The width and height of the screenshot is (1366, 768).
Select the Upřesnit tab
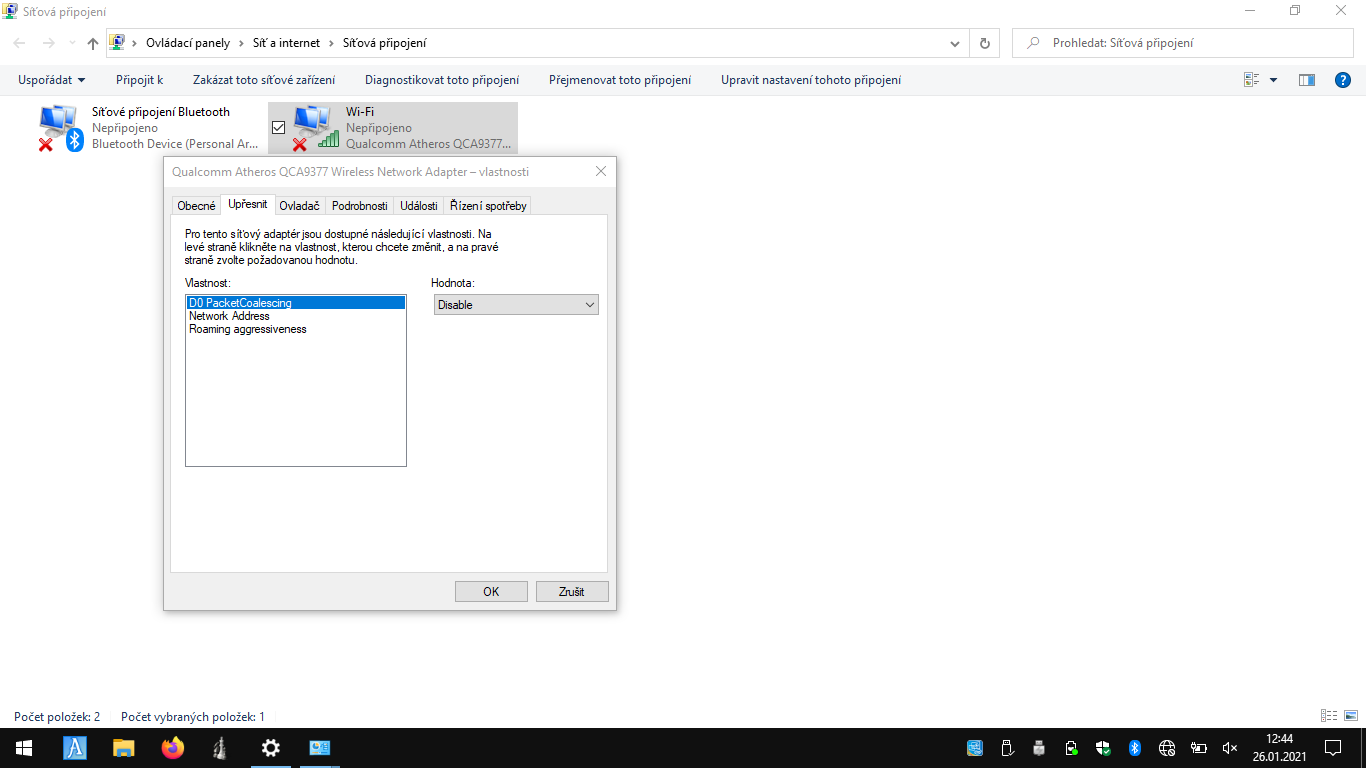pos(247,204)
